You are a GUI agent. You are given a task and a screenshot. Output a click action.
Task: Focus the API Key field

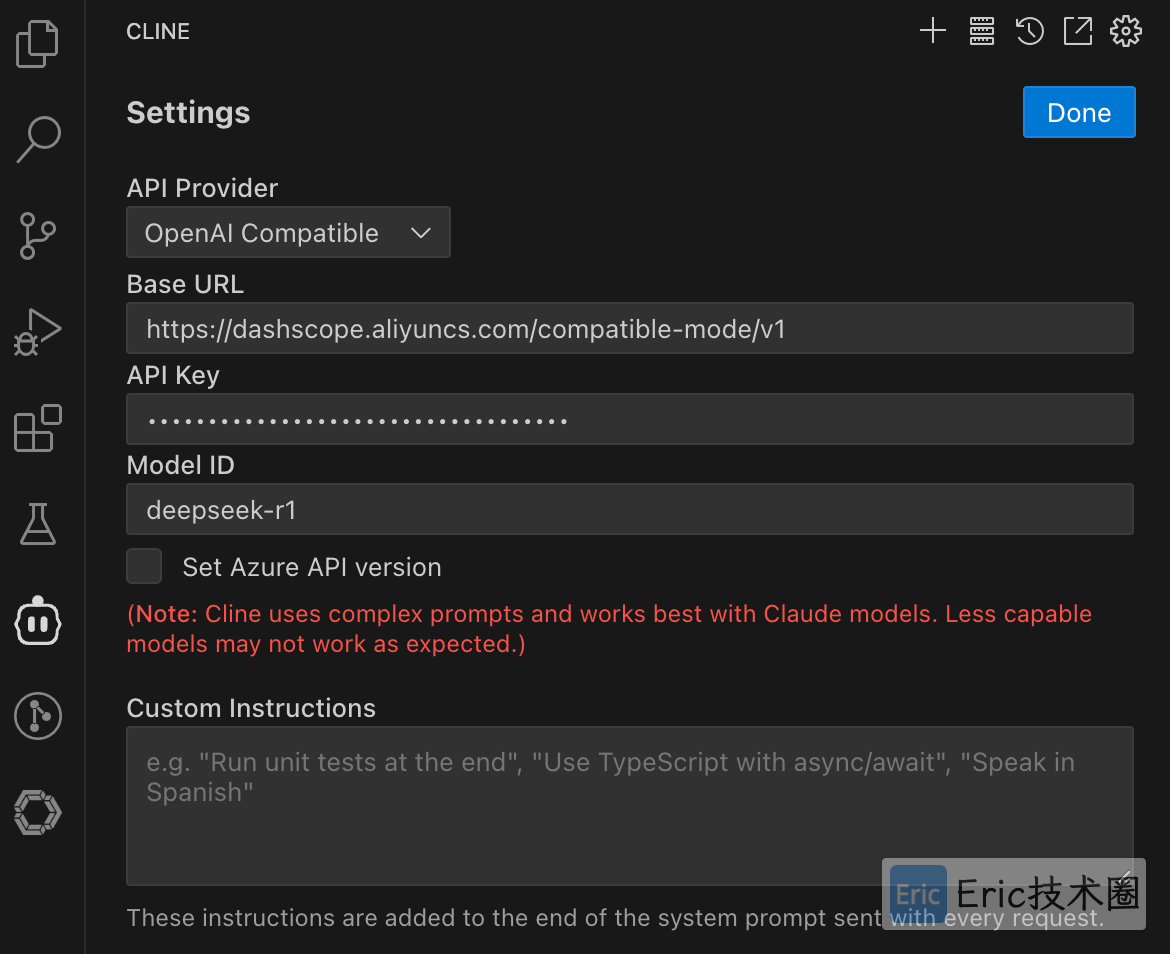[x=630, y=419]
